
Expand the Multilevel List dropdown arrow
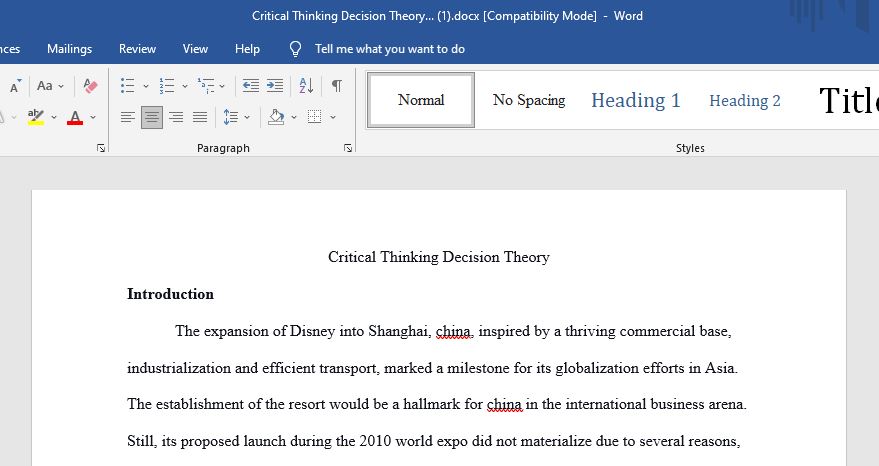222,86
